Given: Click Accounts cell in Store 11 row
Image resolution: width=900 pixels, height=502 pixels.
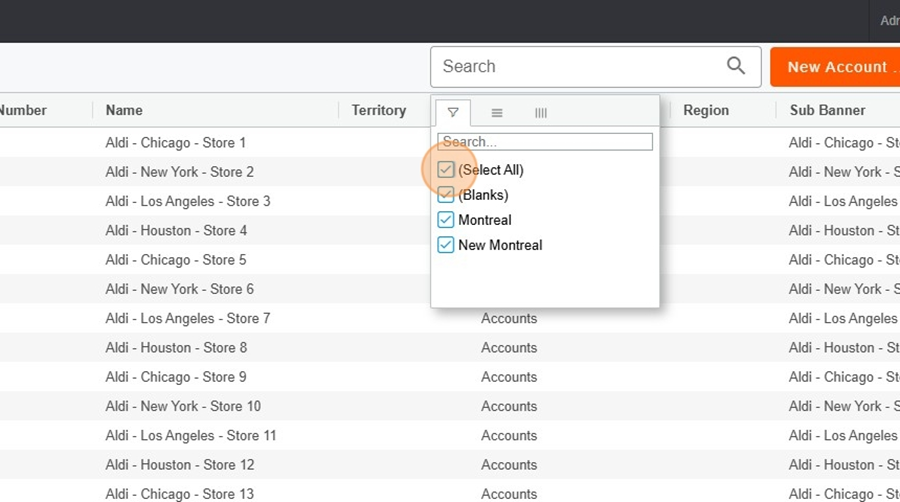Looking at the screenshot, I should 509,435.
